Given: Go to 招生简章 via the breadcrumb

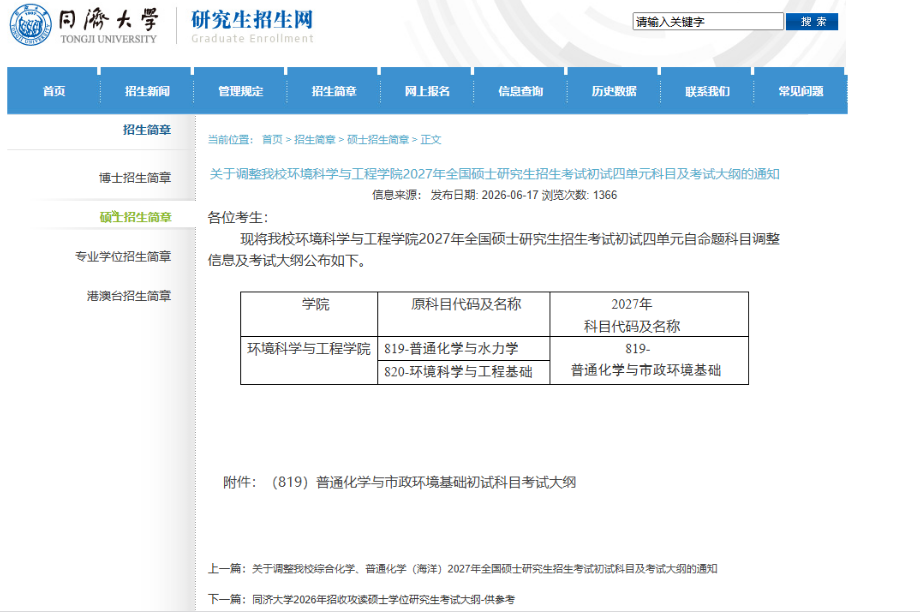Looking at the screenshot, I should coord(314,140).
